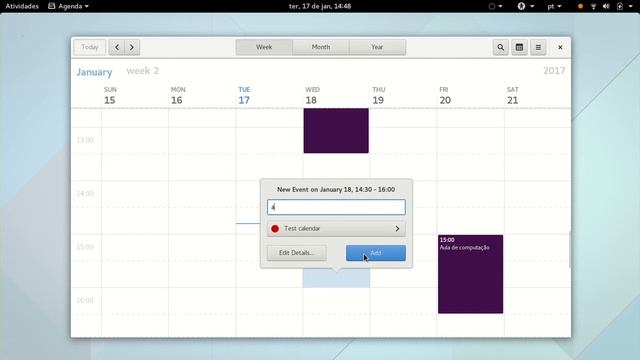The image size is (640, 360).
Task: Select the Saturday 21 column header
Action: pyautogui.click(x=513, y=96)
